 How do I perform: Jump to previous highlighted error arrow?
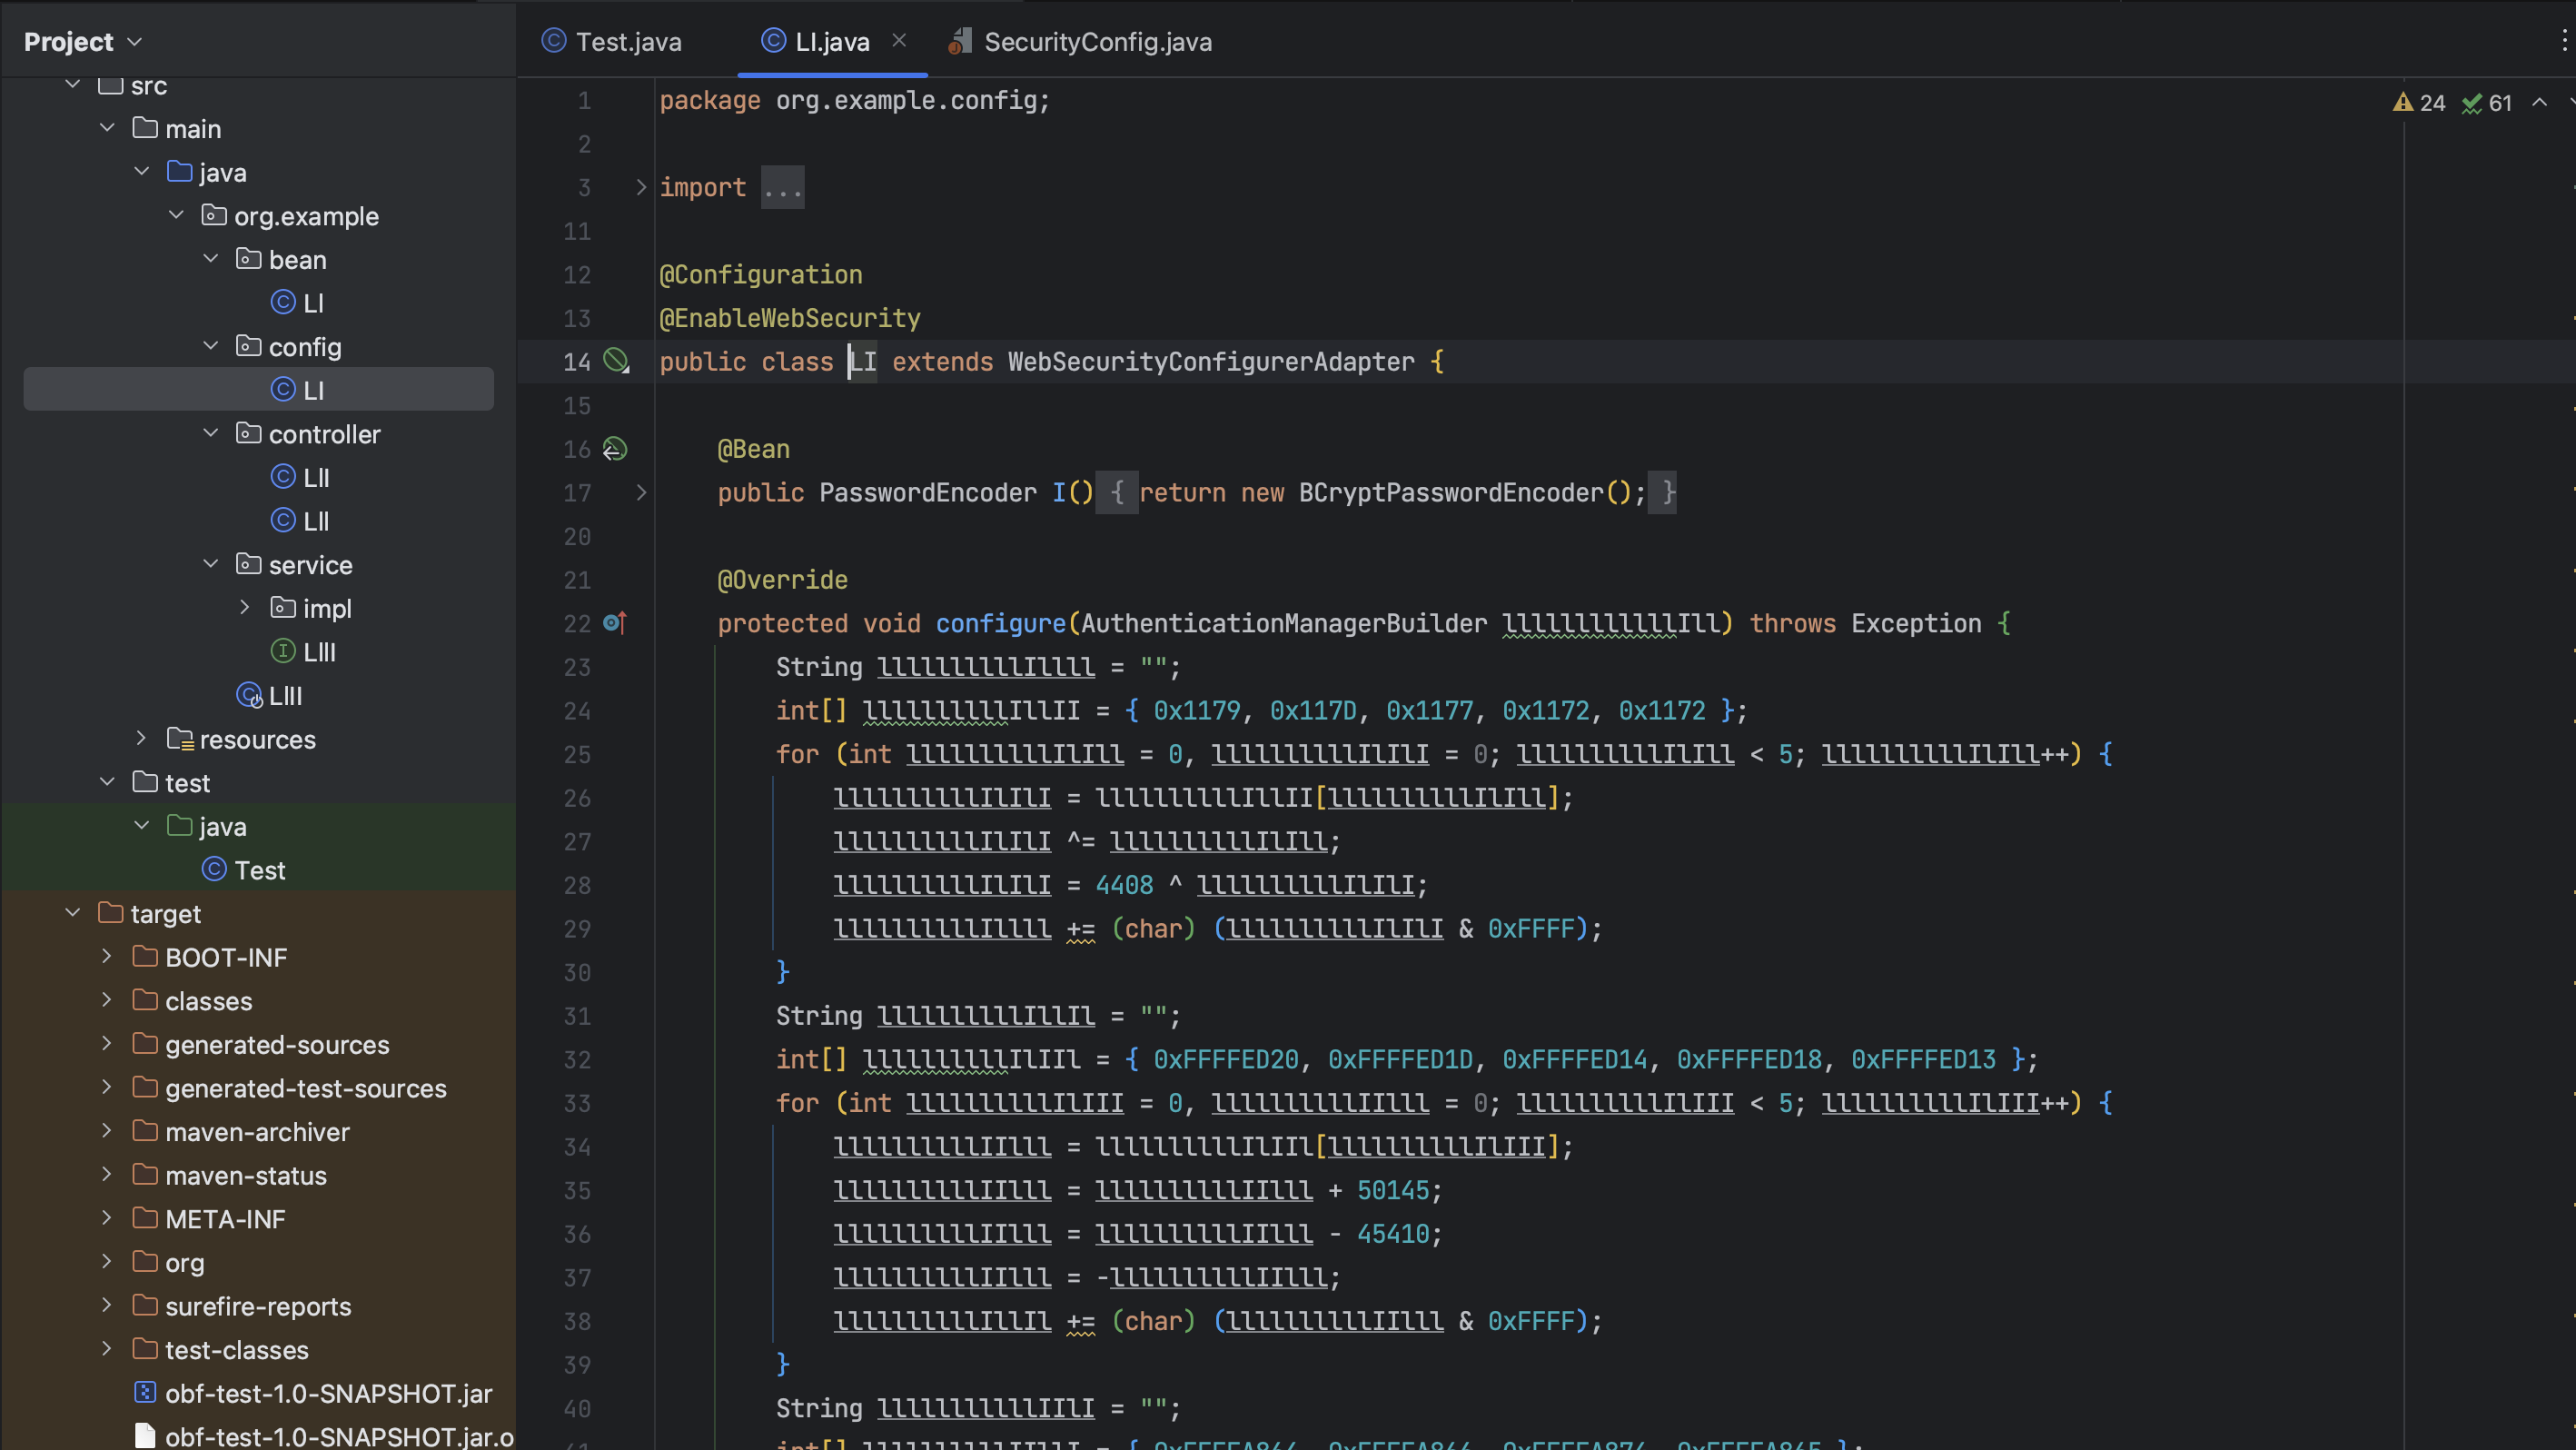pos(2539,103)
